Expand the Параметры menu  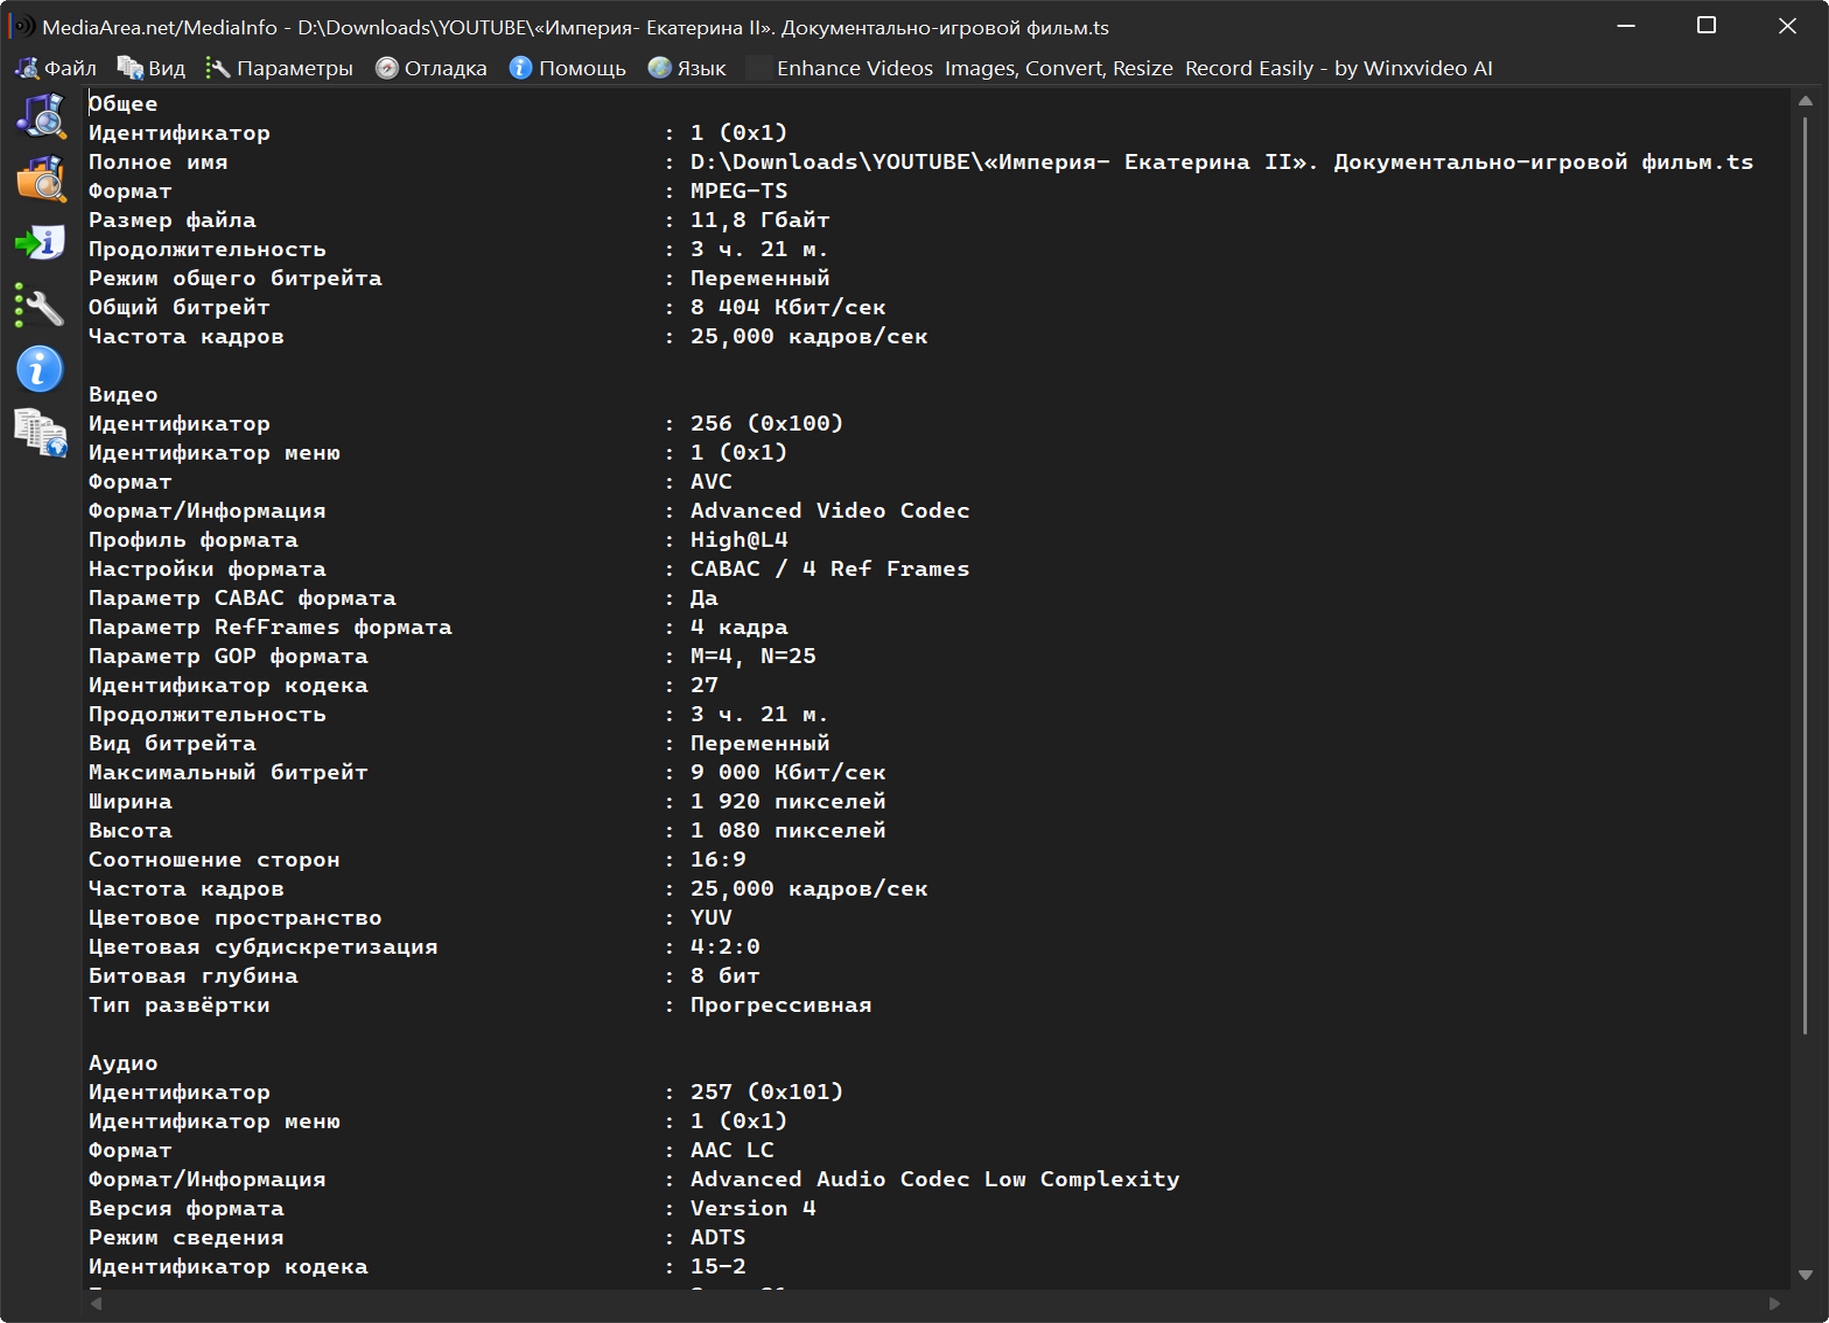point(280,68)
